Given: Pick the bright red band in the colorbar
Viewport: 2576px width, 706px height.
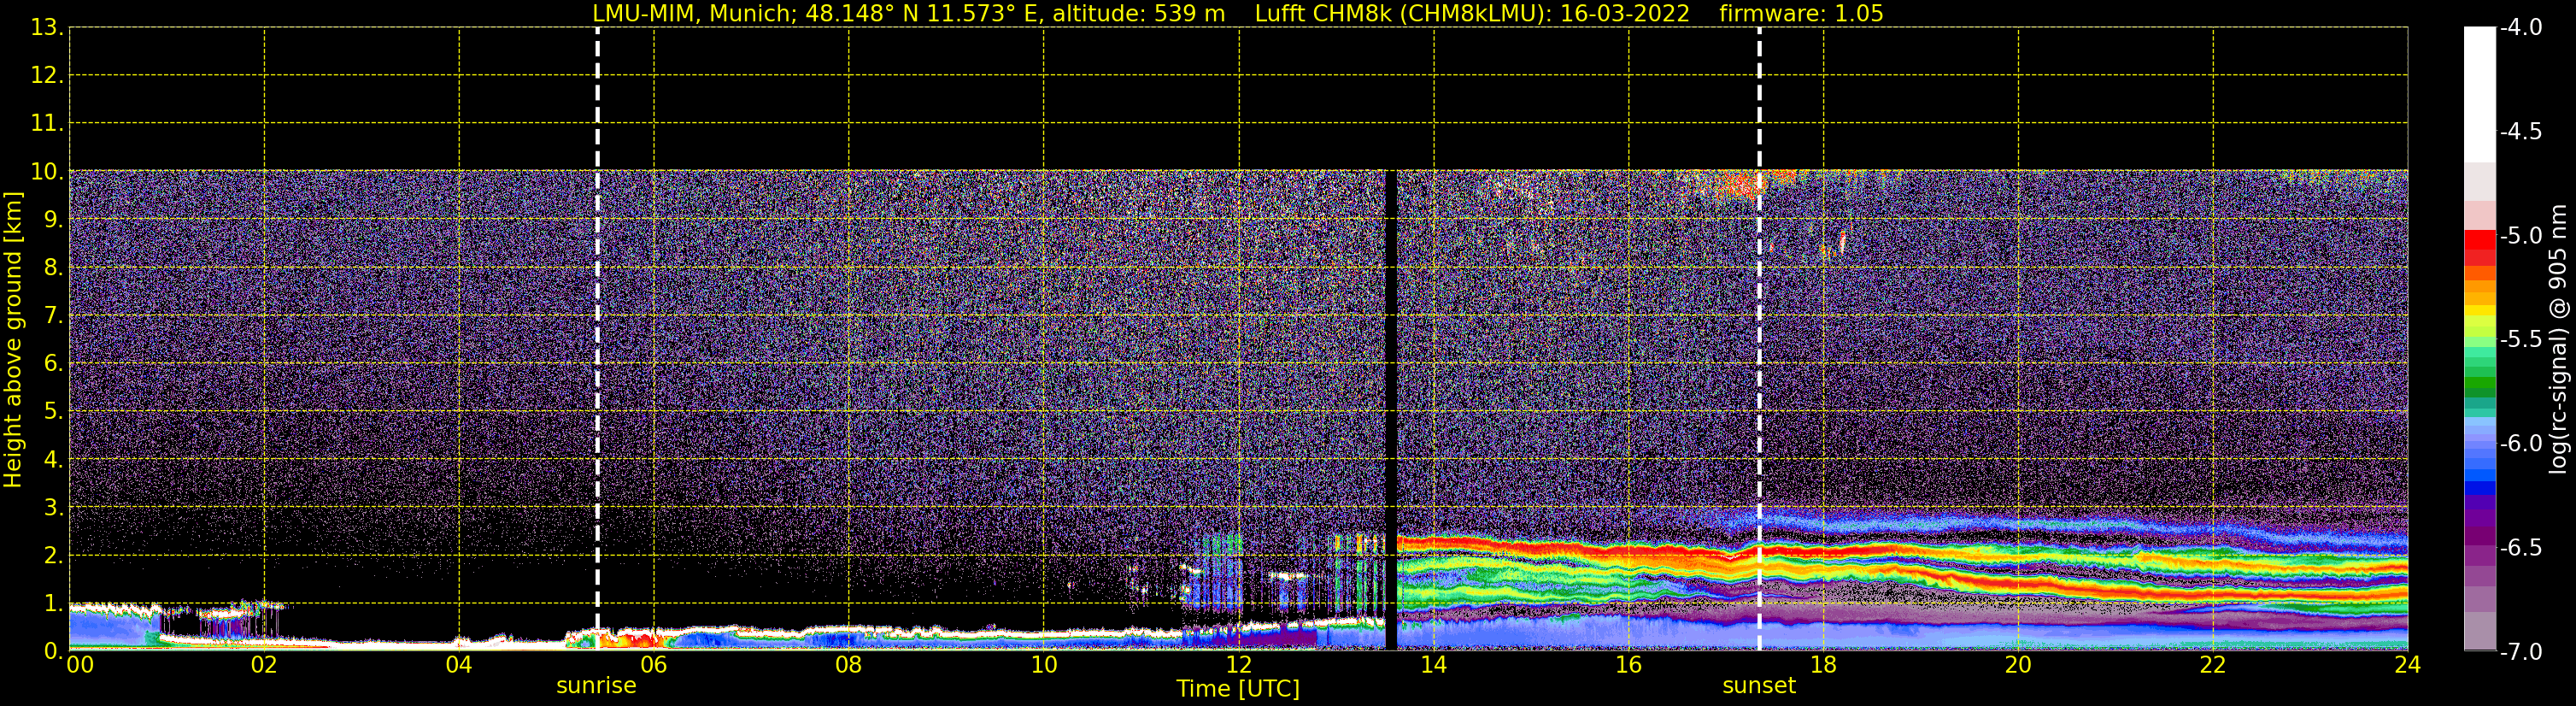Looking at the screenshot, I should click(x=2479, y=240).
